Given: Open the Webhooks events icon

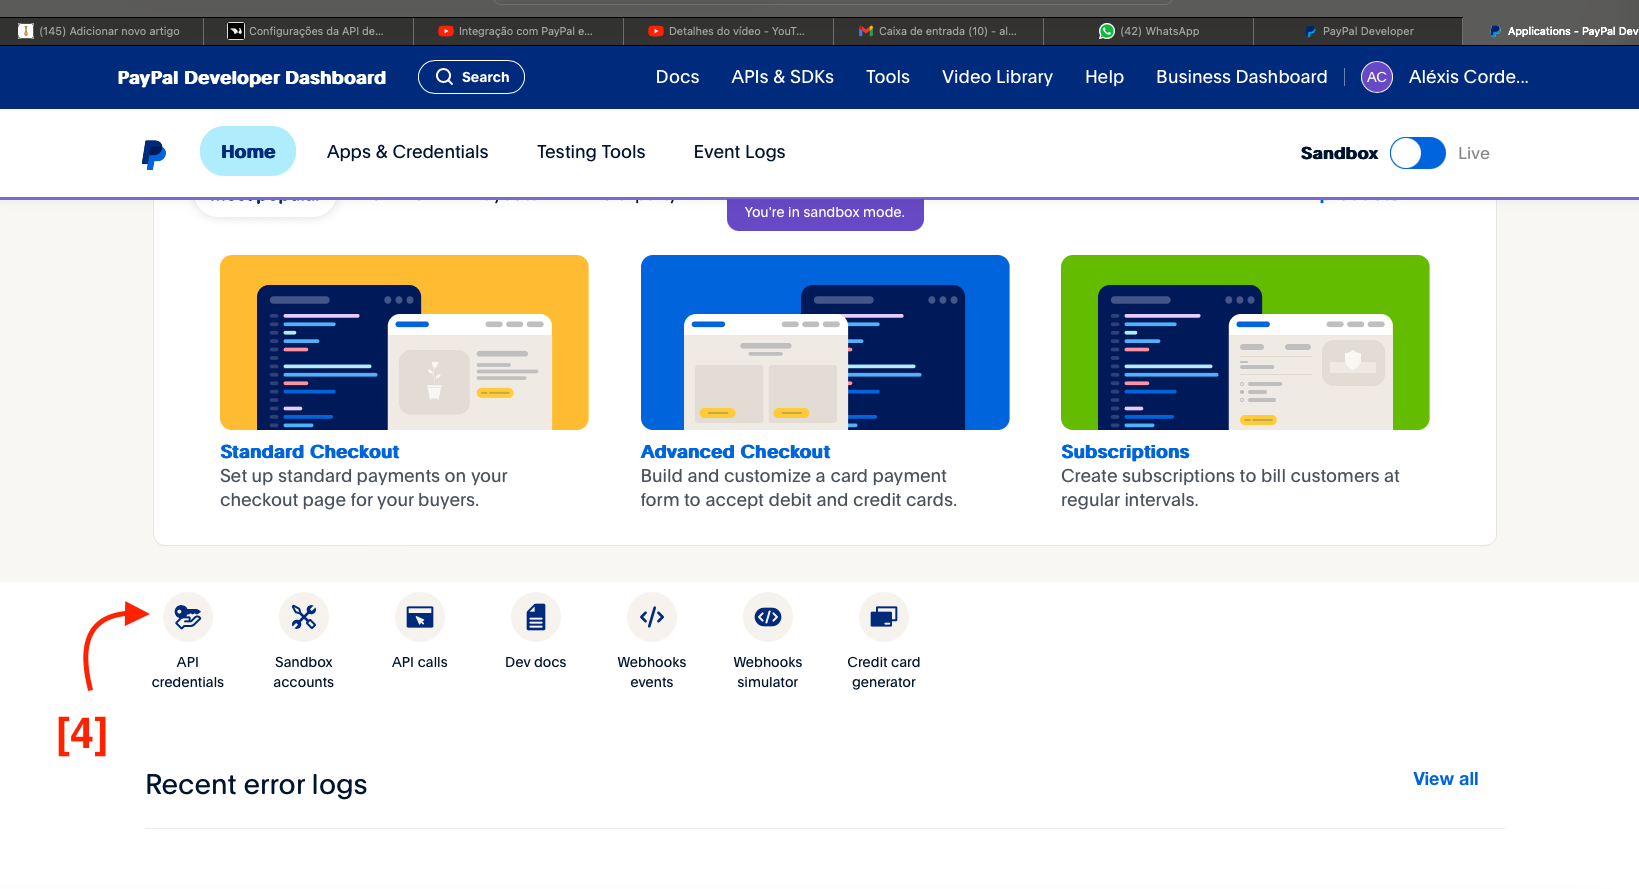Looking at the screenshot, I should [652, 618].
